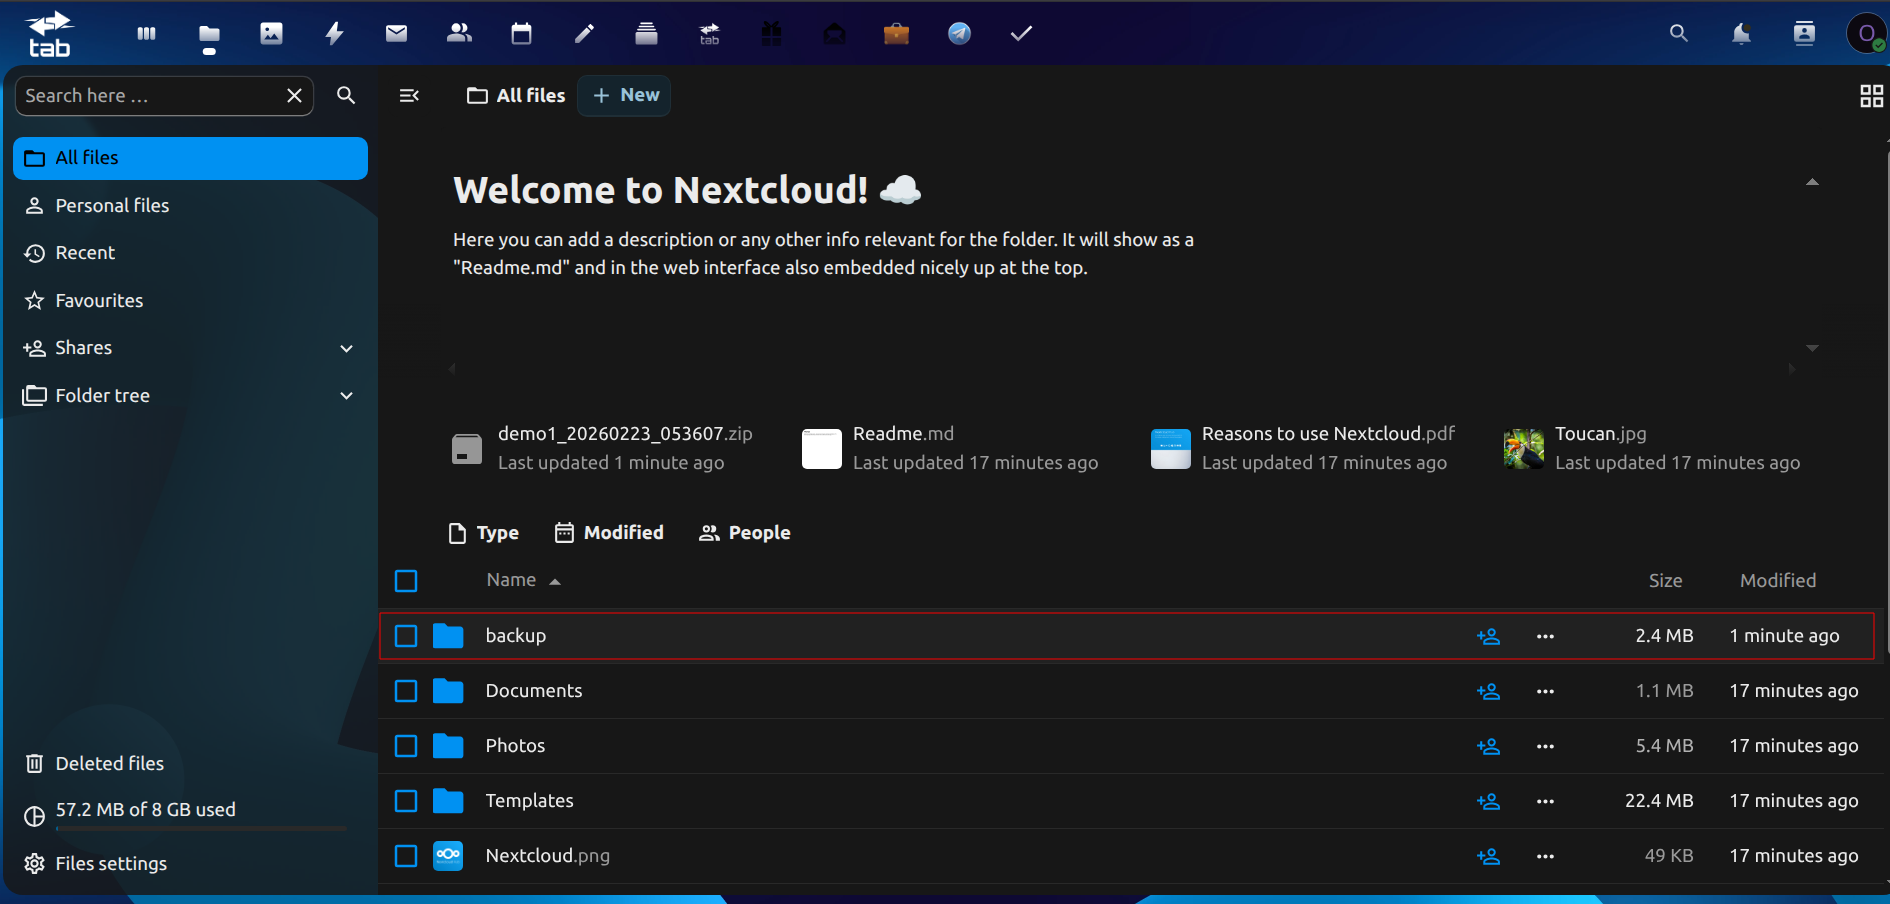Open share options for Documents folder

click(1488, 691)
